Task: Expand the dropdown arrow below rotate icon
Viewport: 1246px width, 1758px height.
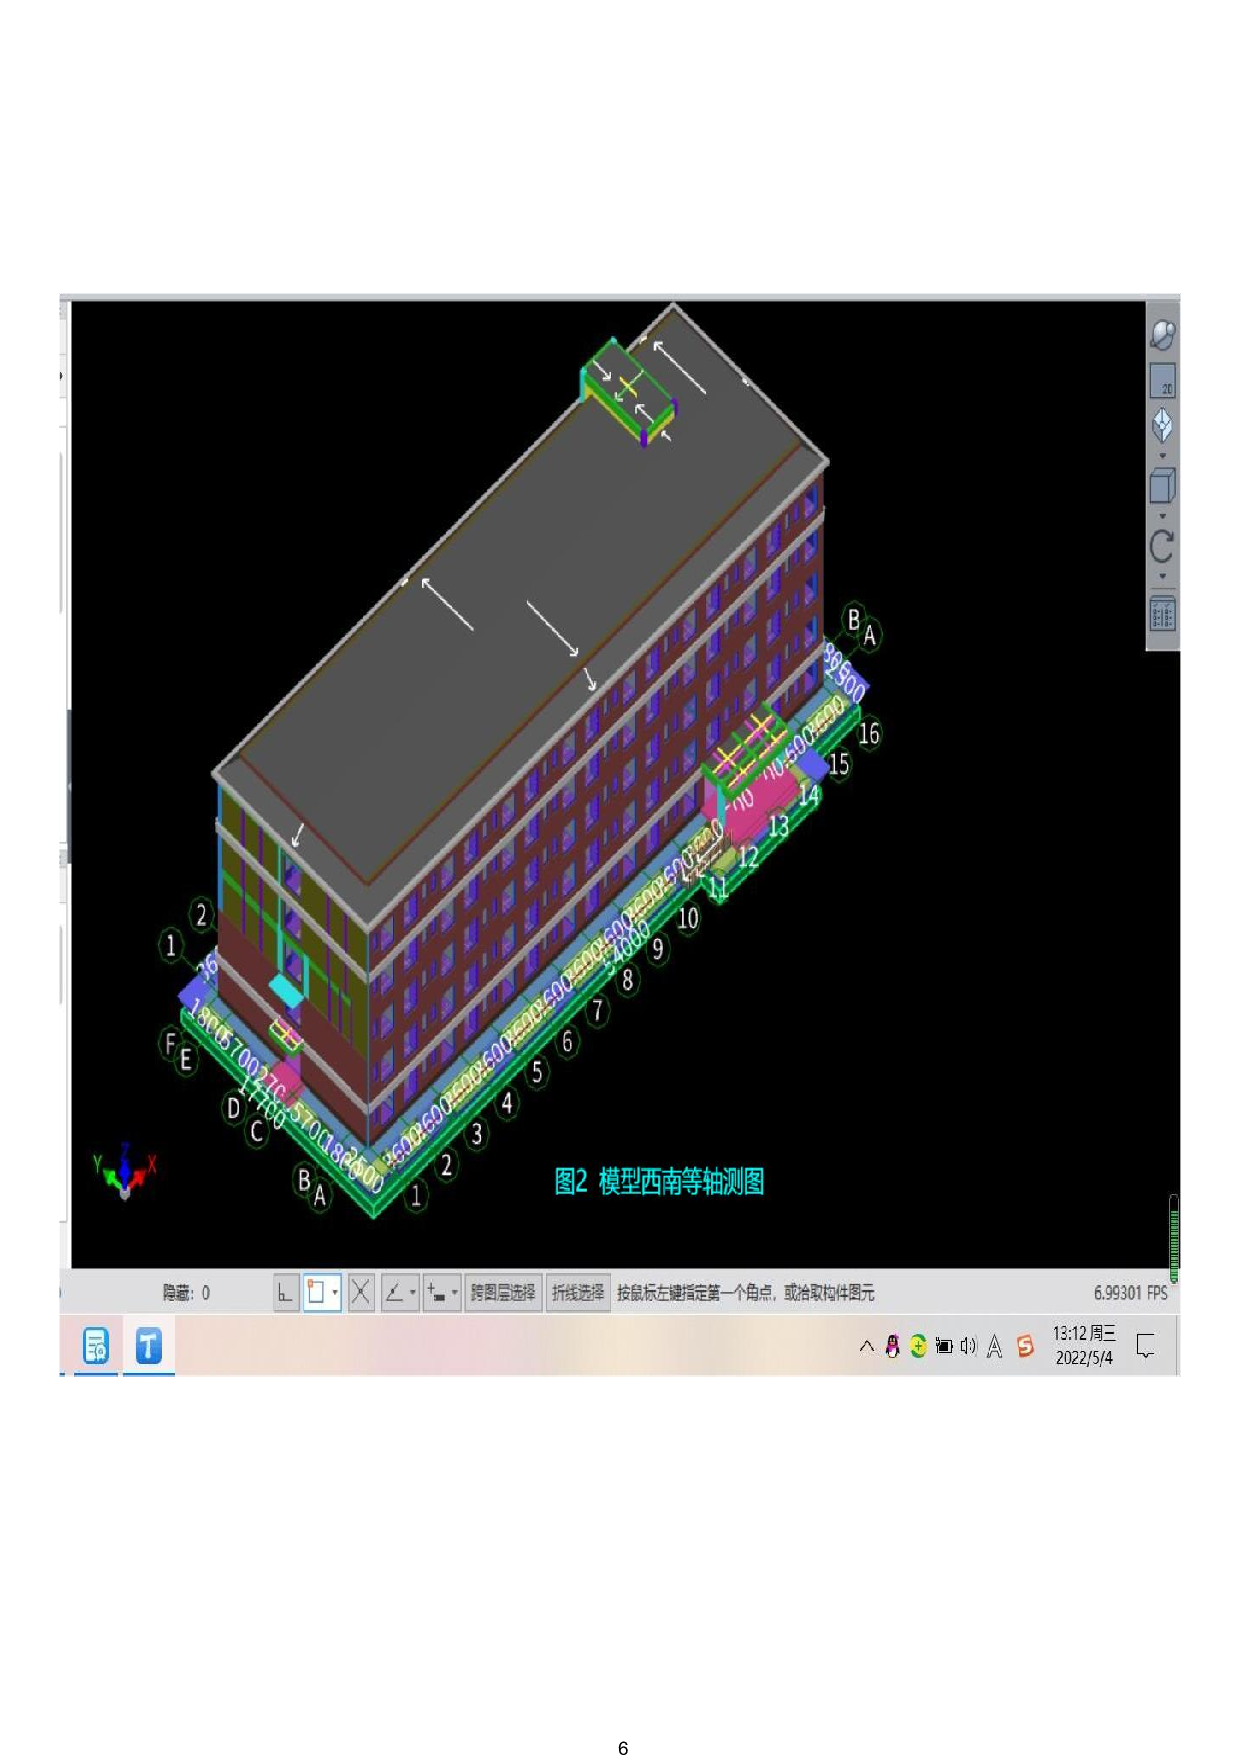Action: pos(1162,576)
